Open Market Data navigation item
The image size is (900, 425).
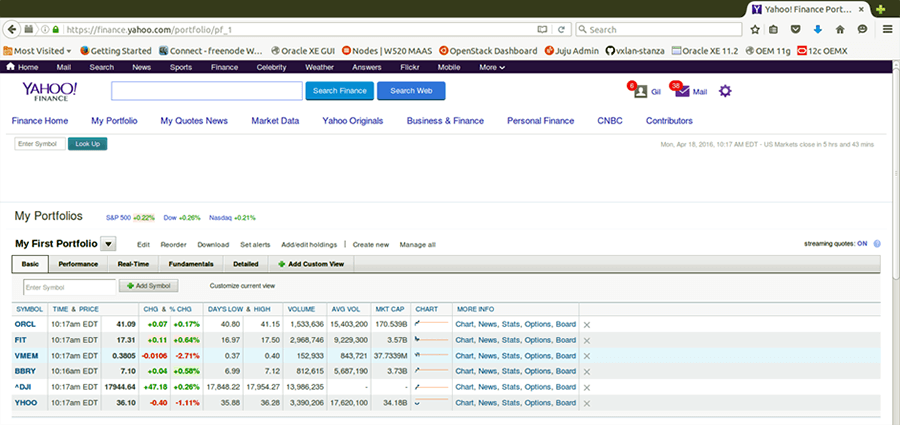point(275,121)
